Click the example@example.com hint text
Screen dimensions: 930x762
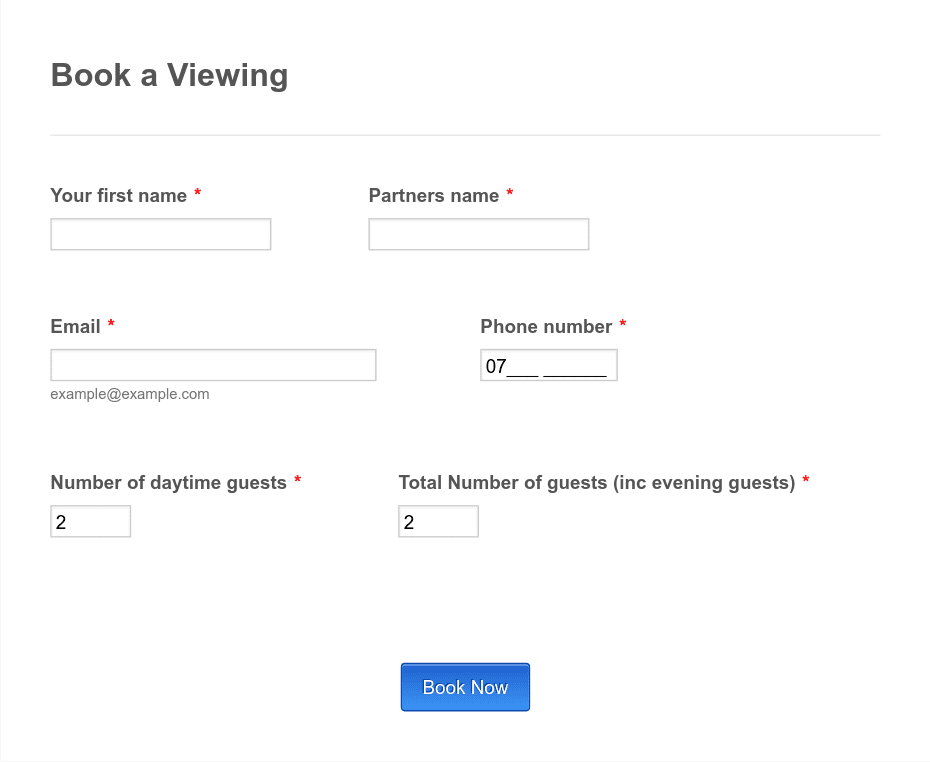[x=130, y=394]
